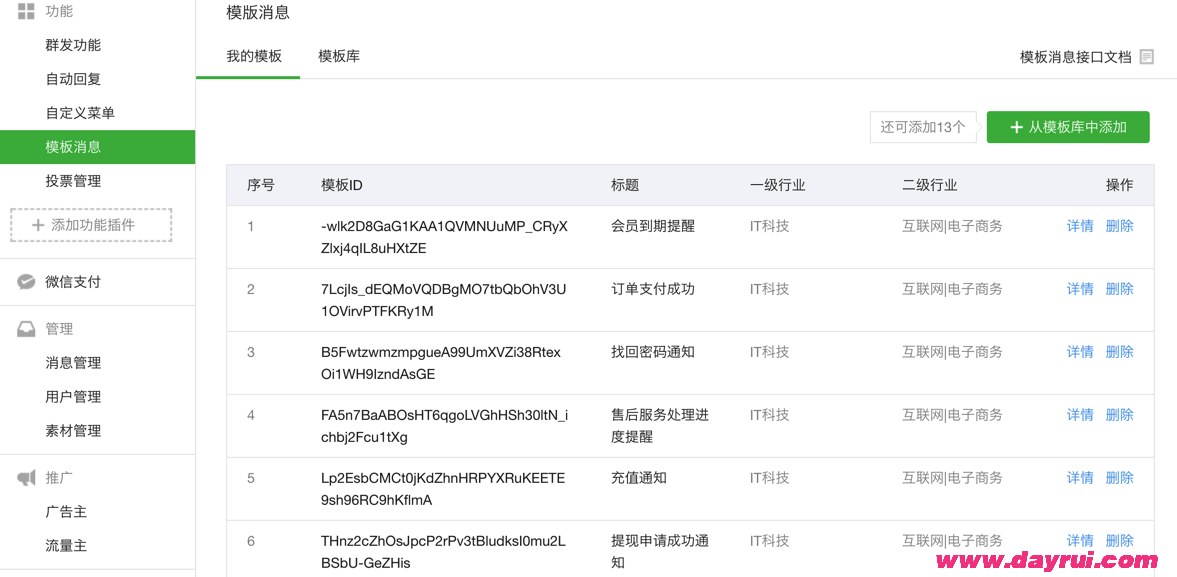Click 从模板库中添加 green button
Viewport: 1177px width, 577px height.
pyautogui.click(x=1068, y=127)
